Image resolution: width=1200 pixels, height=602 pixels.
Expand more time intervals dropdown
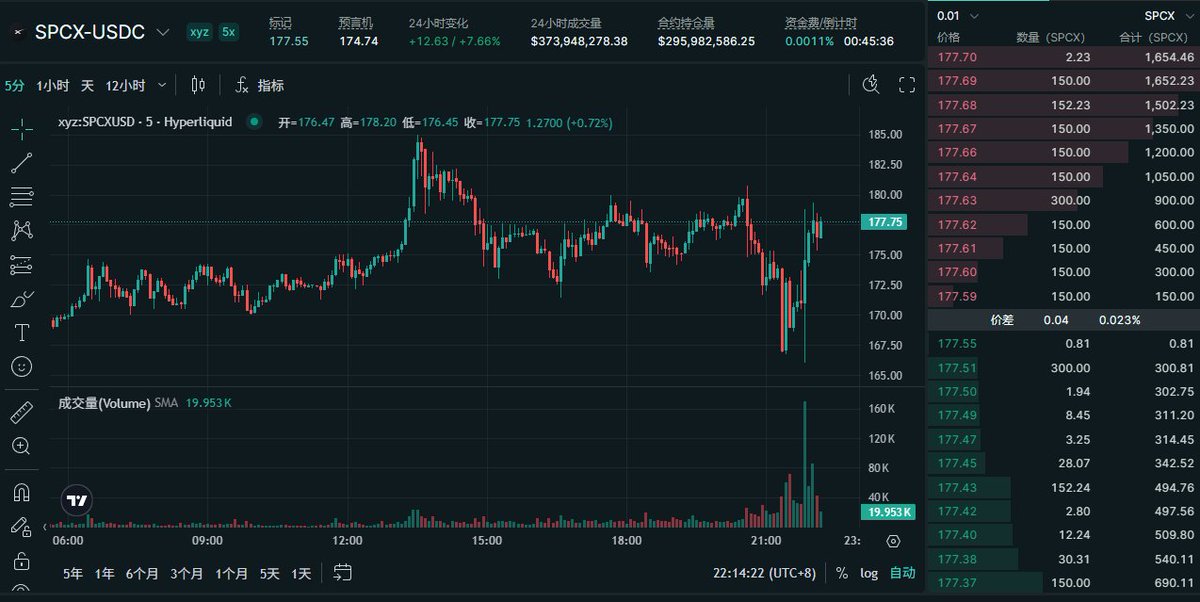click(x=163, y=85)
